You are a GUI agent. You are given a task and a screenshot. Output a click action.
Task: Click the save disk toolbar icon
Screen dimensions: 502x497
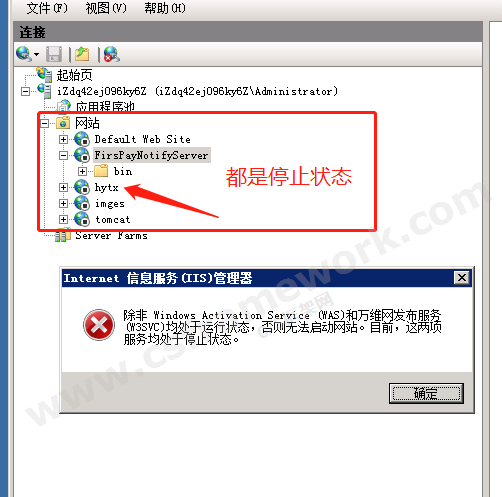(54, 54)
